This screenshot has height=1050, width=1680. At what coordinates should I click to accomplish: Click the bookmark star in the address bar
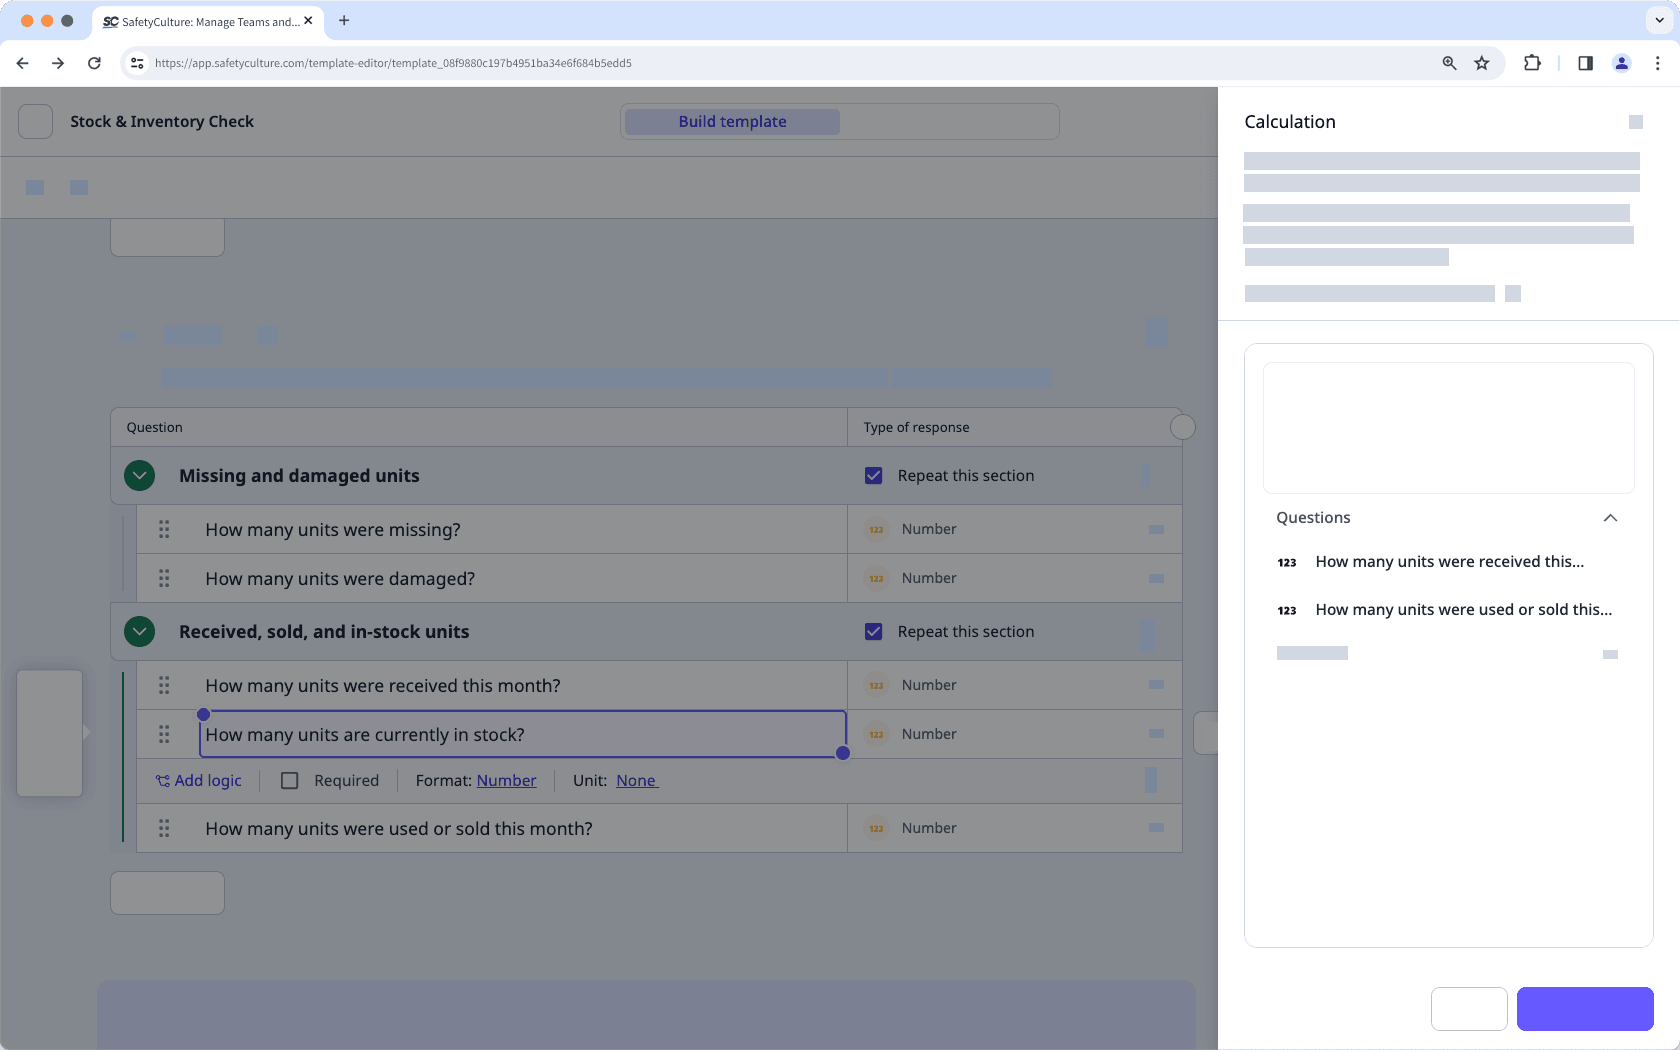[x=1482, y=62]
